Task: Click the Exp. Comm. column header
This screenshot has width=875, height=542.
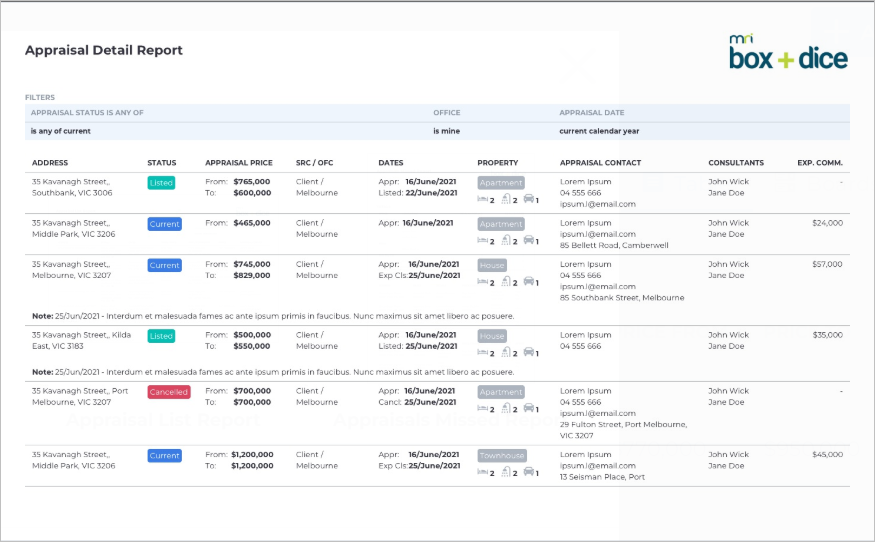Action: pos(820,163)
